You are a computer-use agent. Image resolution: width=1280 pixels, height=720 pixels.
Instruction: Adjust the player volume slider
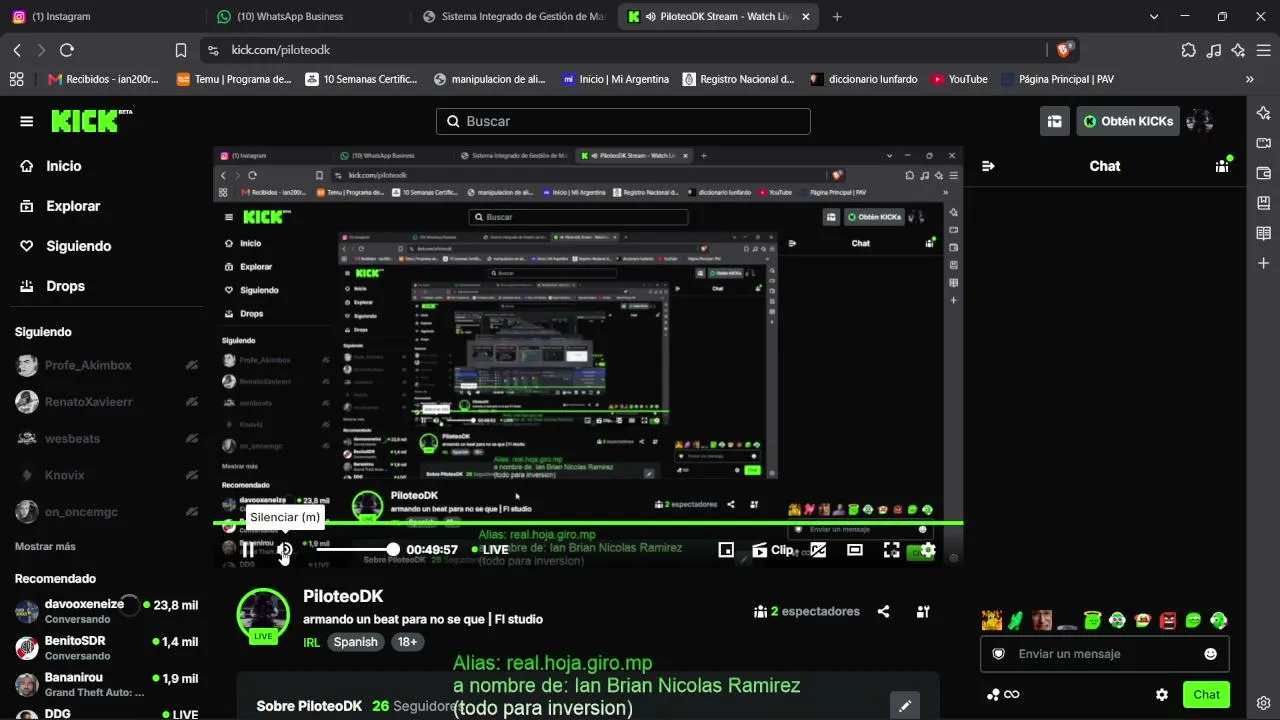pyautogui.click(x=356, y=550)
